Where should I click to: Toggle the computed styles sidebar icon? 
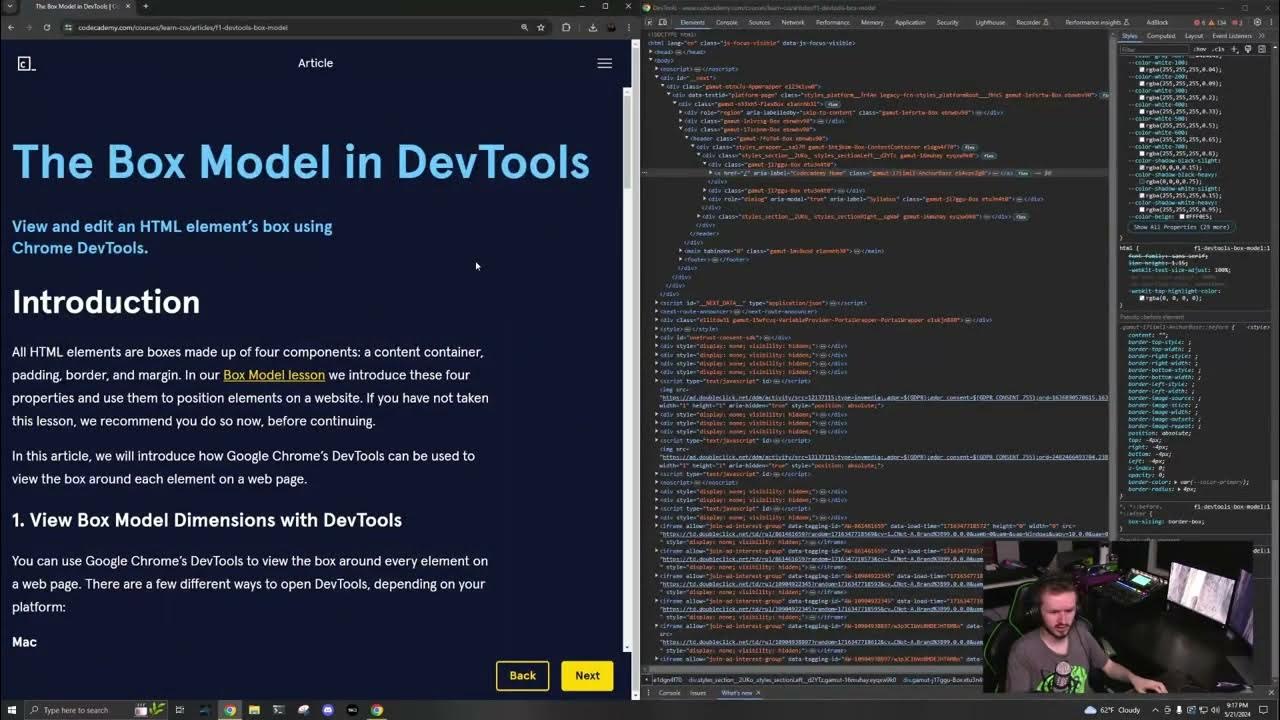click(1261, 49)
